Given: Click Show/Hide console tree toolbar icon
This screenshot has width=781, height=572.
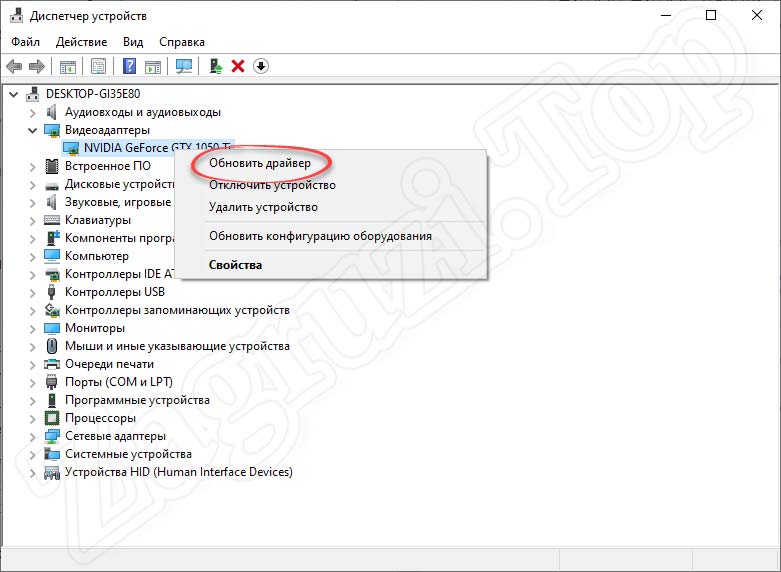Looking at the screenshot, I should pyautogui.click(x=68, y=66).
